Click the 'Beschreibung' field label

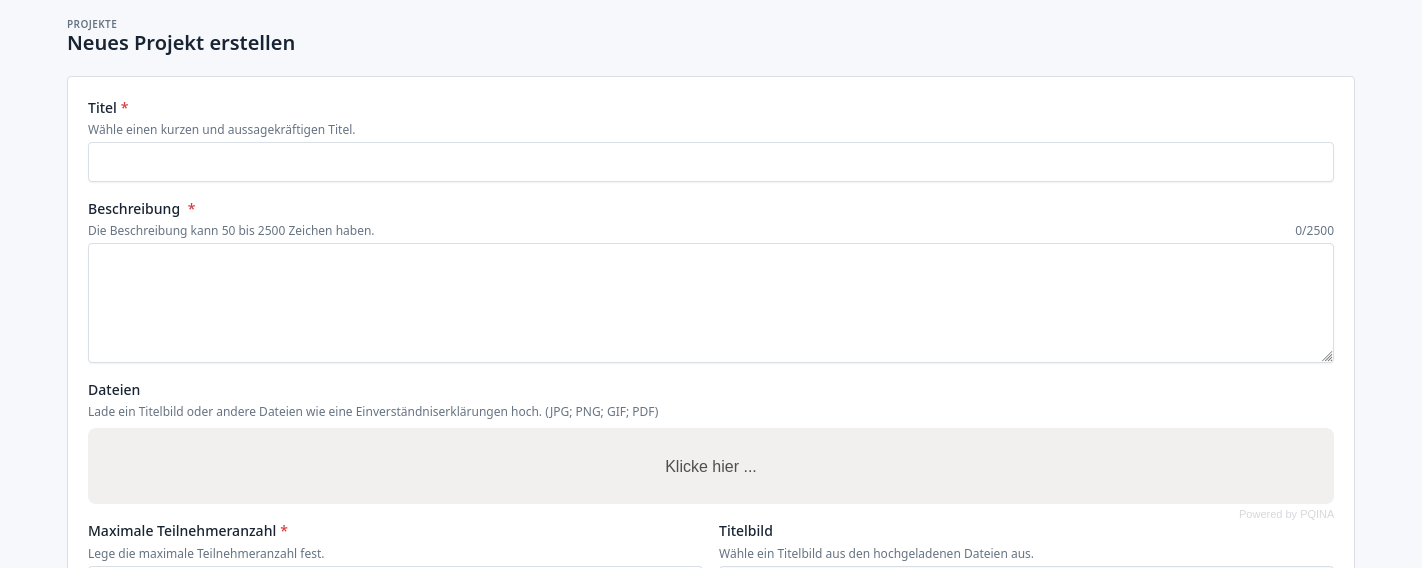pyautogui.click(x=134, y=209)
